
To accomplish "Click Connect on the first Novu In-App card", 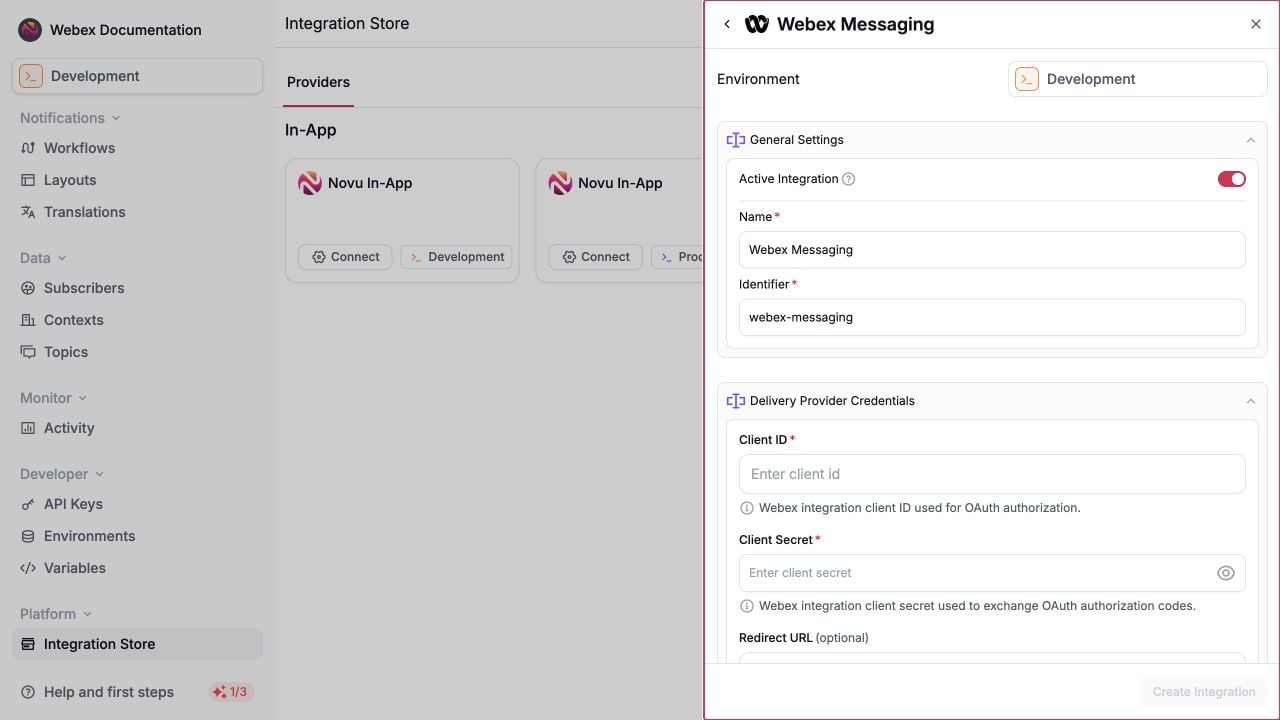I will click(x=345, y=257).
